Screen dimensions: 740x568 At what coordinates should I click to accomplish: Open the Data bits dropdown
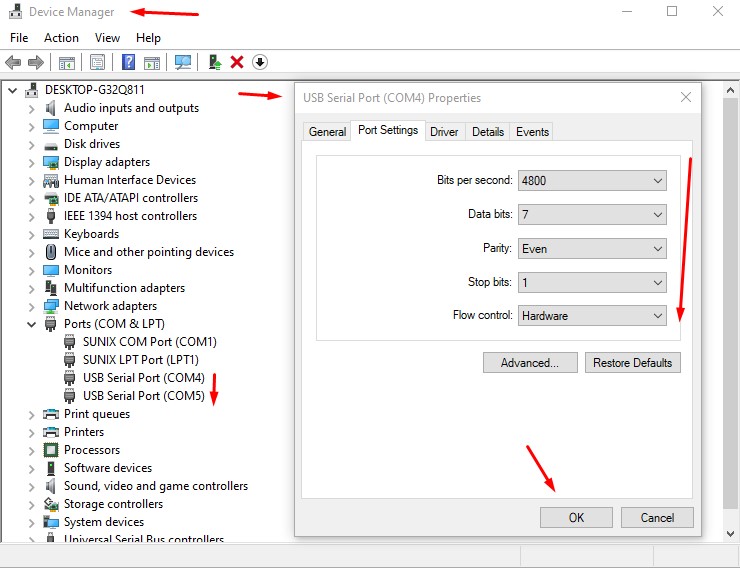tap(592, 215)
